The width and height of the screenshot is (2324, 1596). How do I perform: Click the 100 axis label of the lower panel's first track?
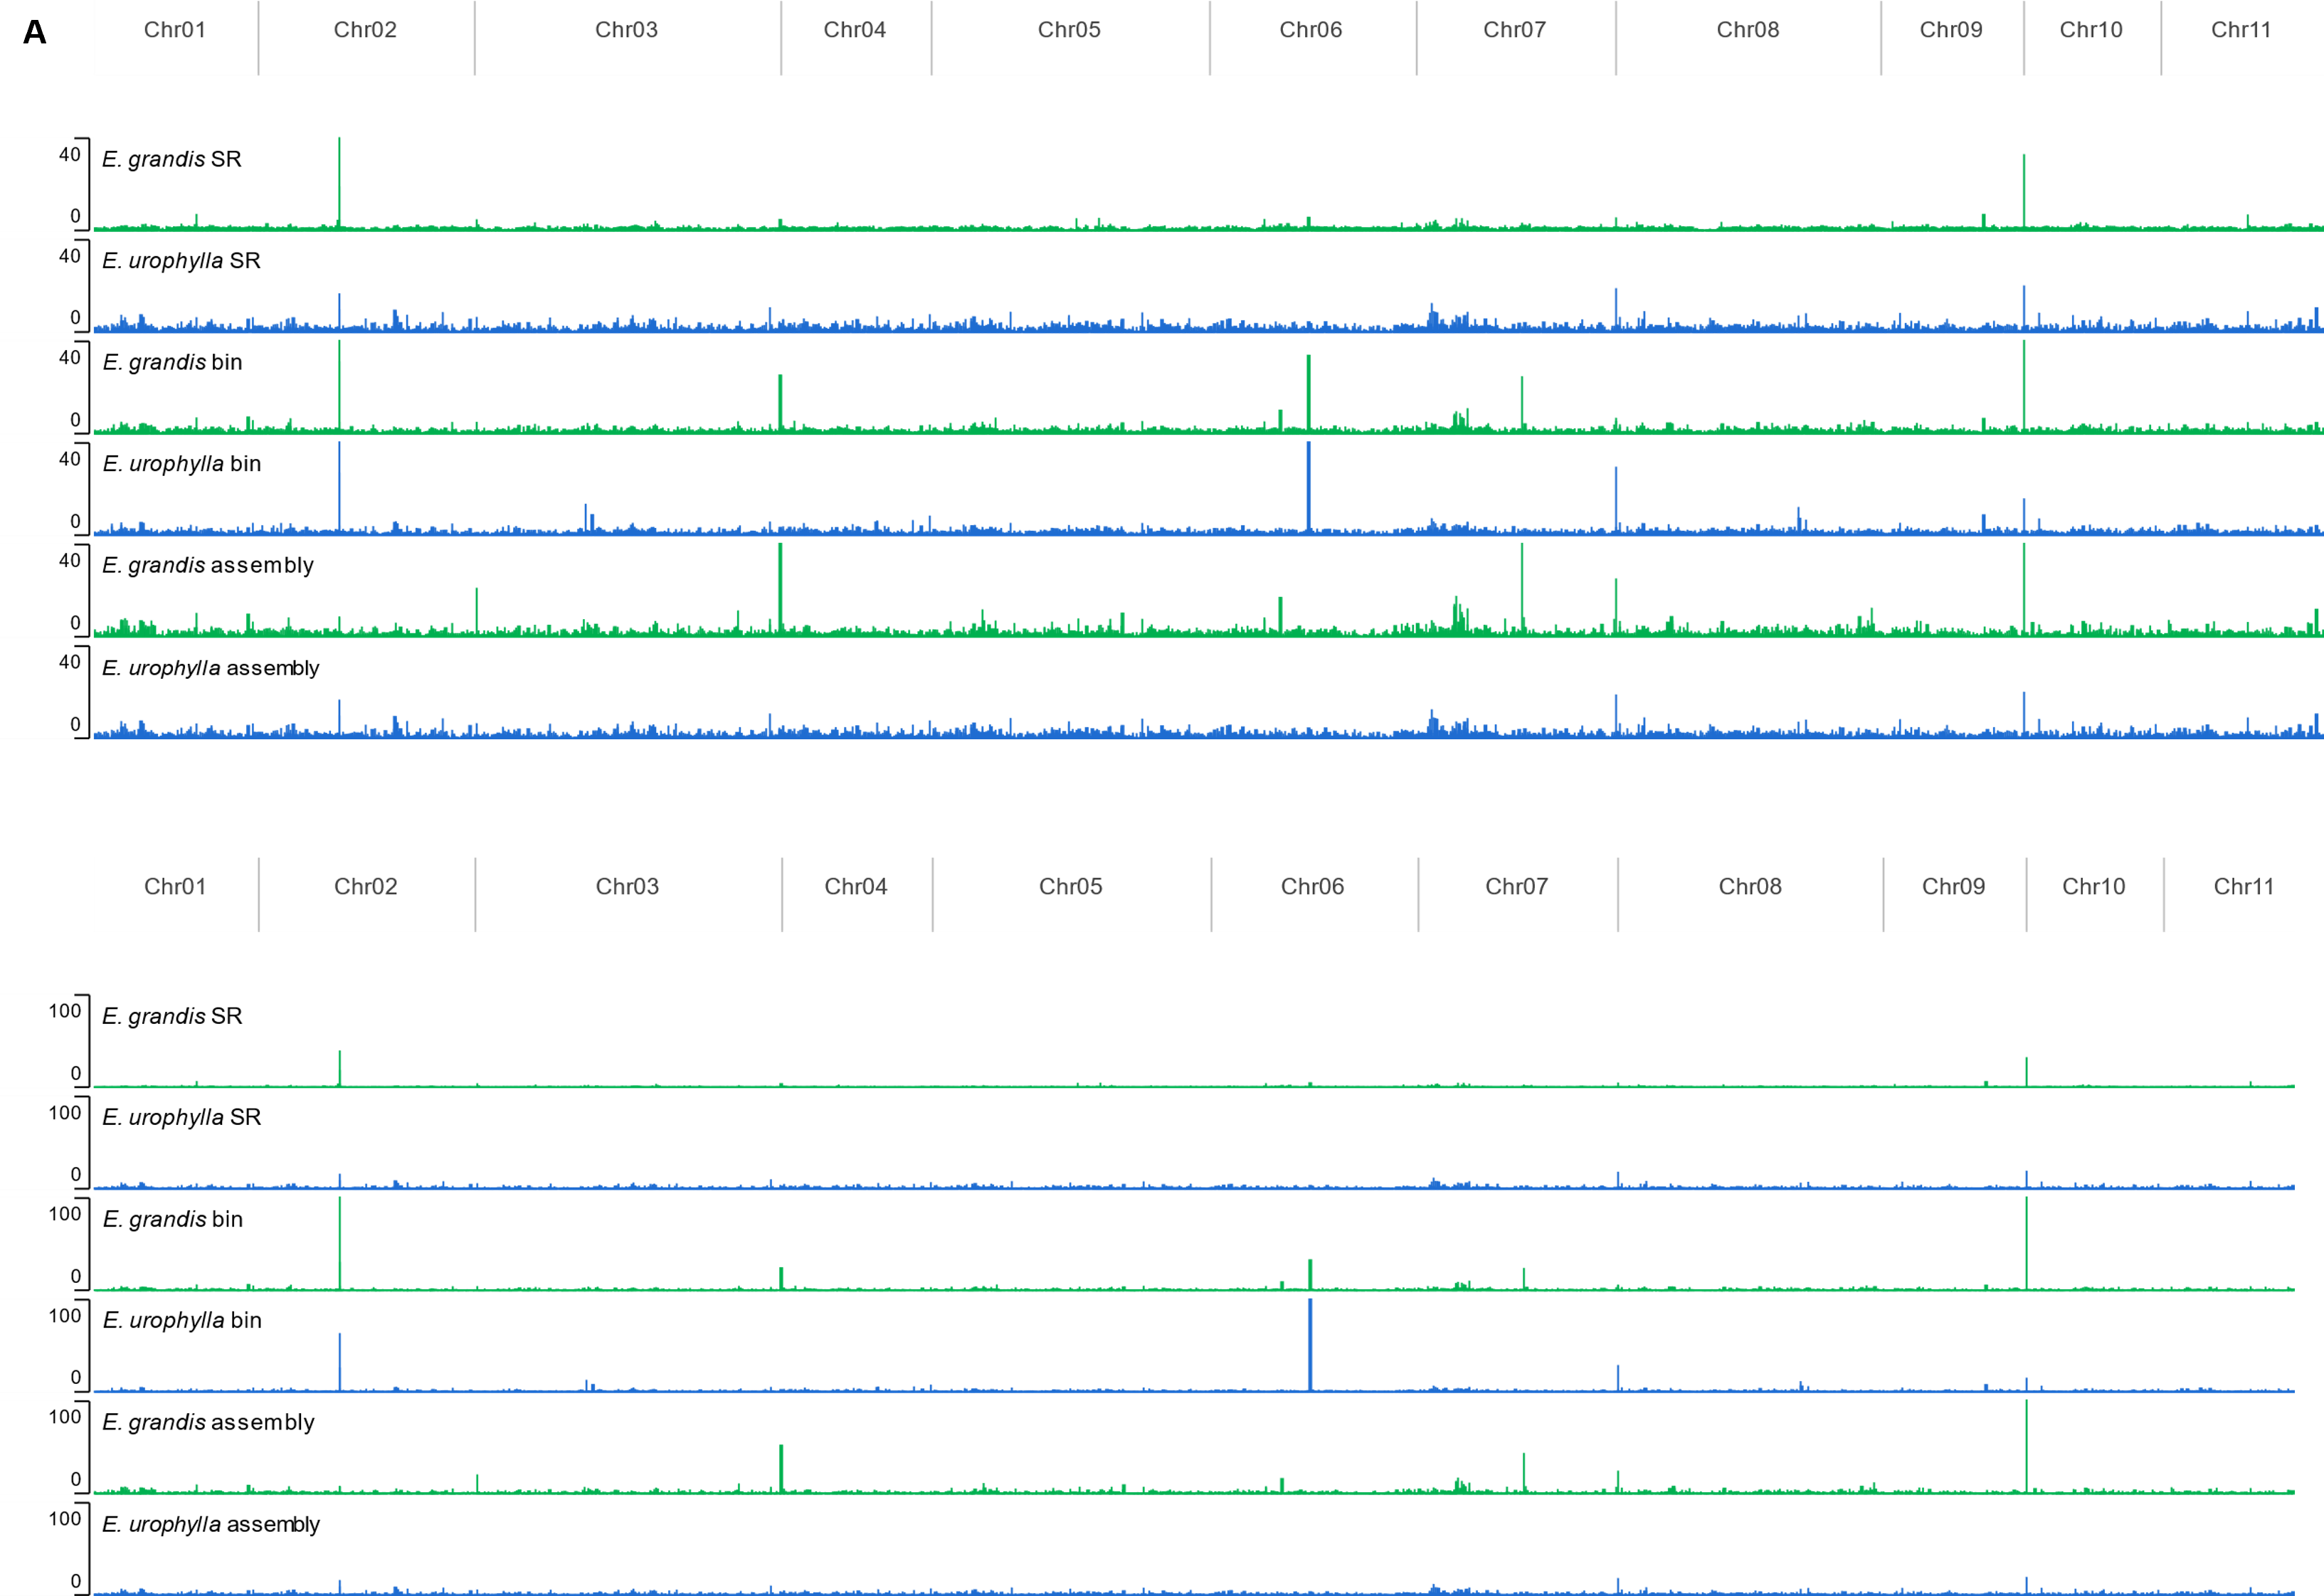[x=65, y=1011]
